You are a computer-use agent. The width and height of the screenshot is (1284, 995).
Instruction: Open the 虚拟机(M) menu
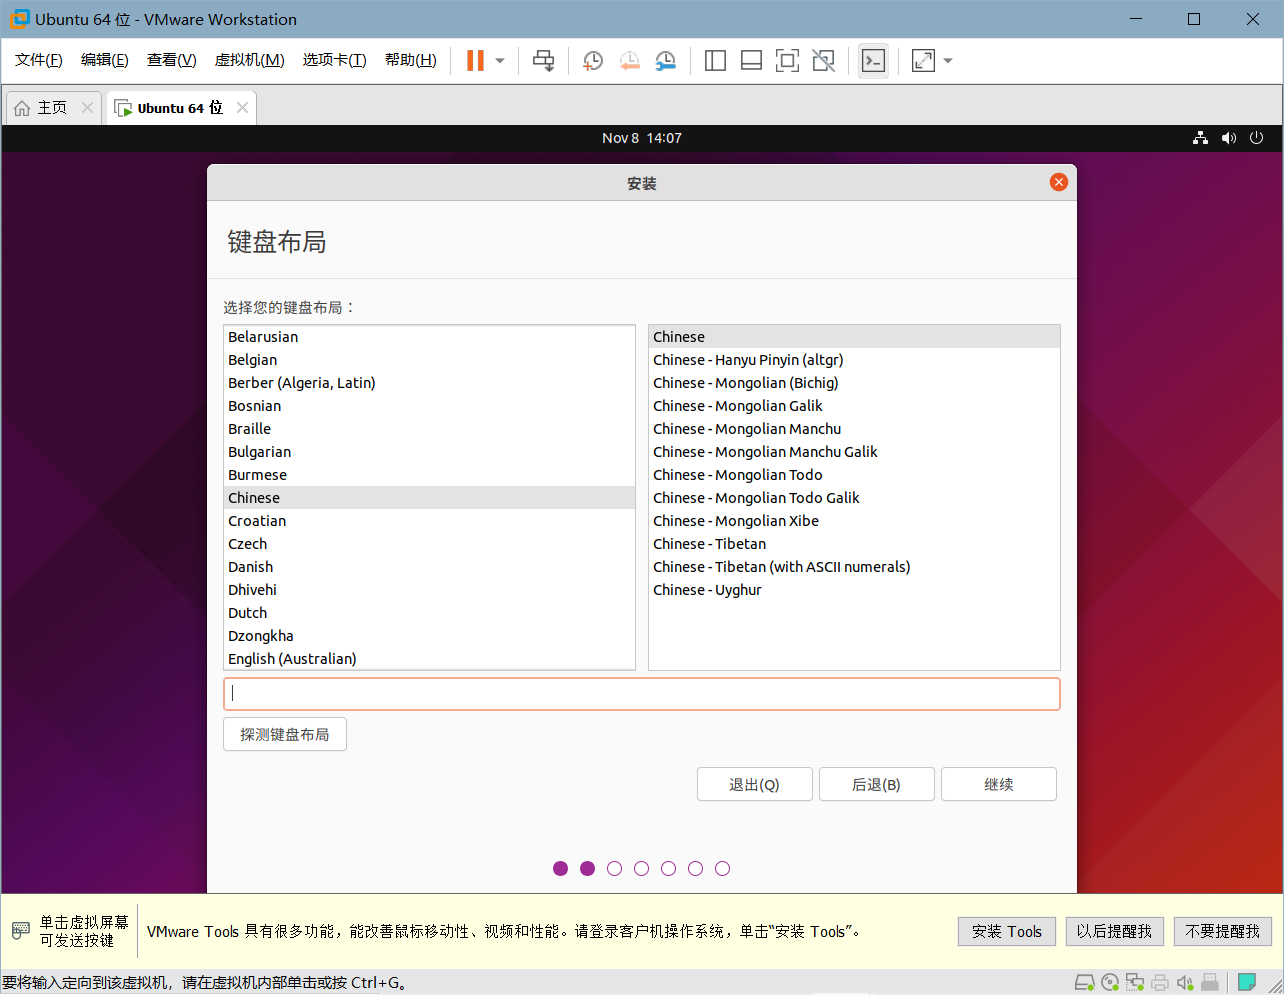point(250,60)
